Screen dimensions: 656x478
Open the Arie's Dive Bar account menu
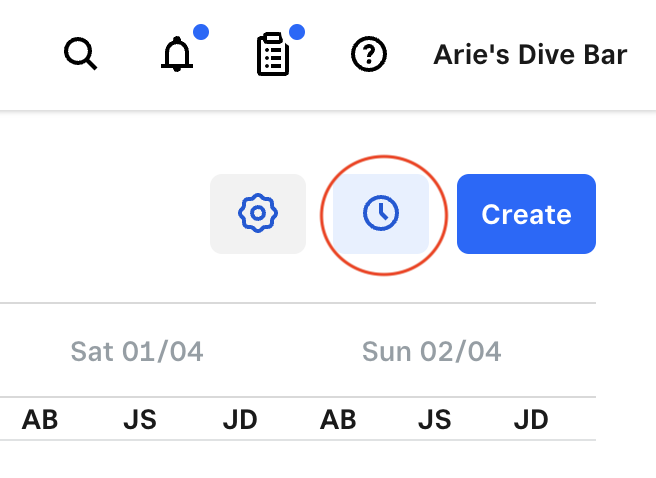[x=530, y=54]
